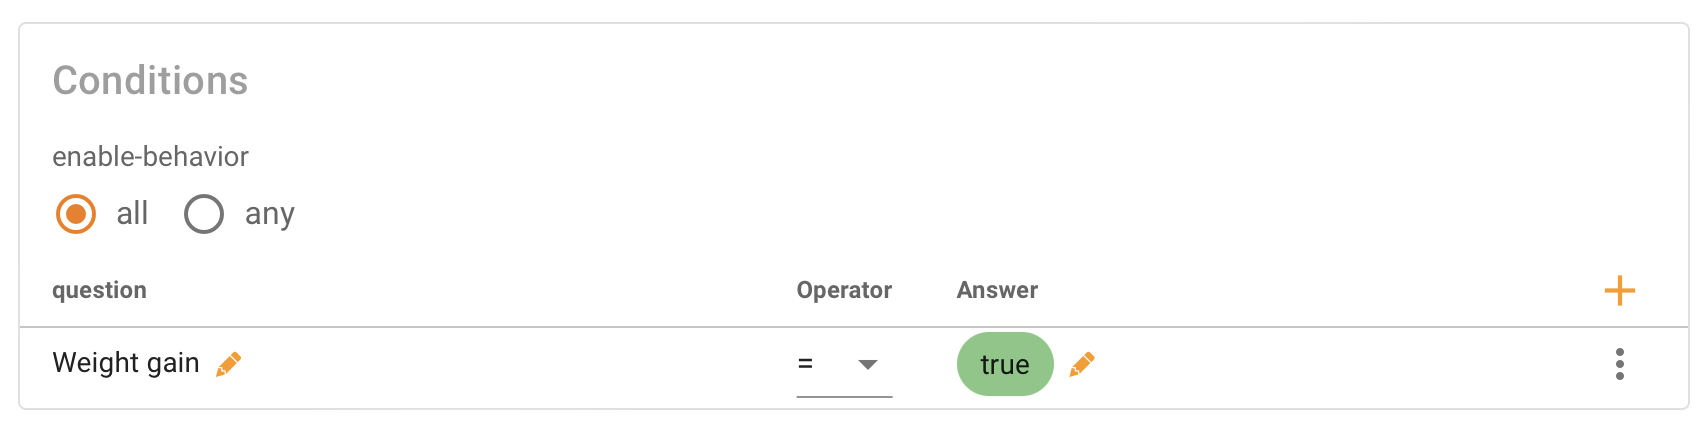Click the word "gain" in the question
This screenshot has width=1708, height=426.
[x=172, y=364]
